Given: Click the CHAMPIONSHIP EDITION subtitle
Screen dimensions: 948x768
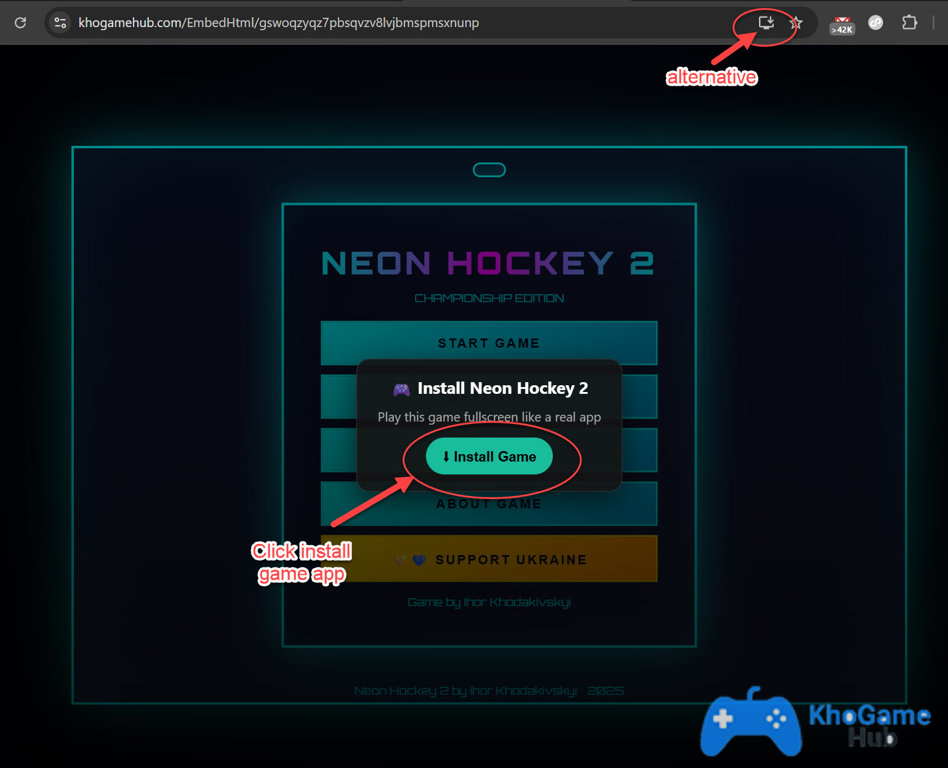Looking at the screenshot, I should coord(488,298).
